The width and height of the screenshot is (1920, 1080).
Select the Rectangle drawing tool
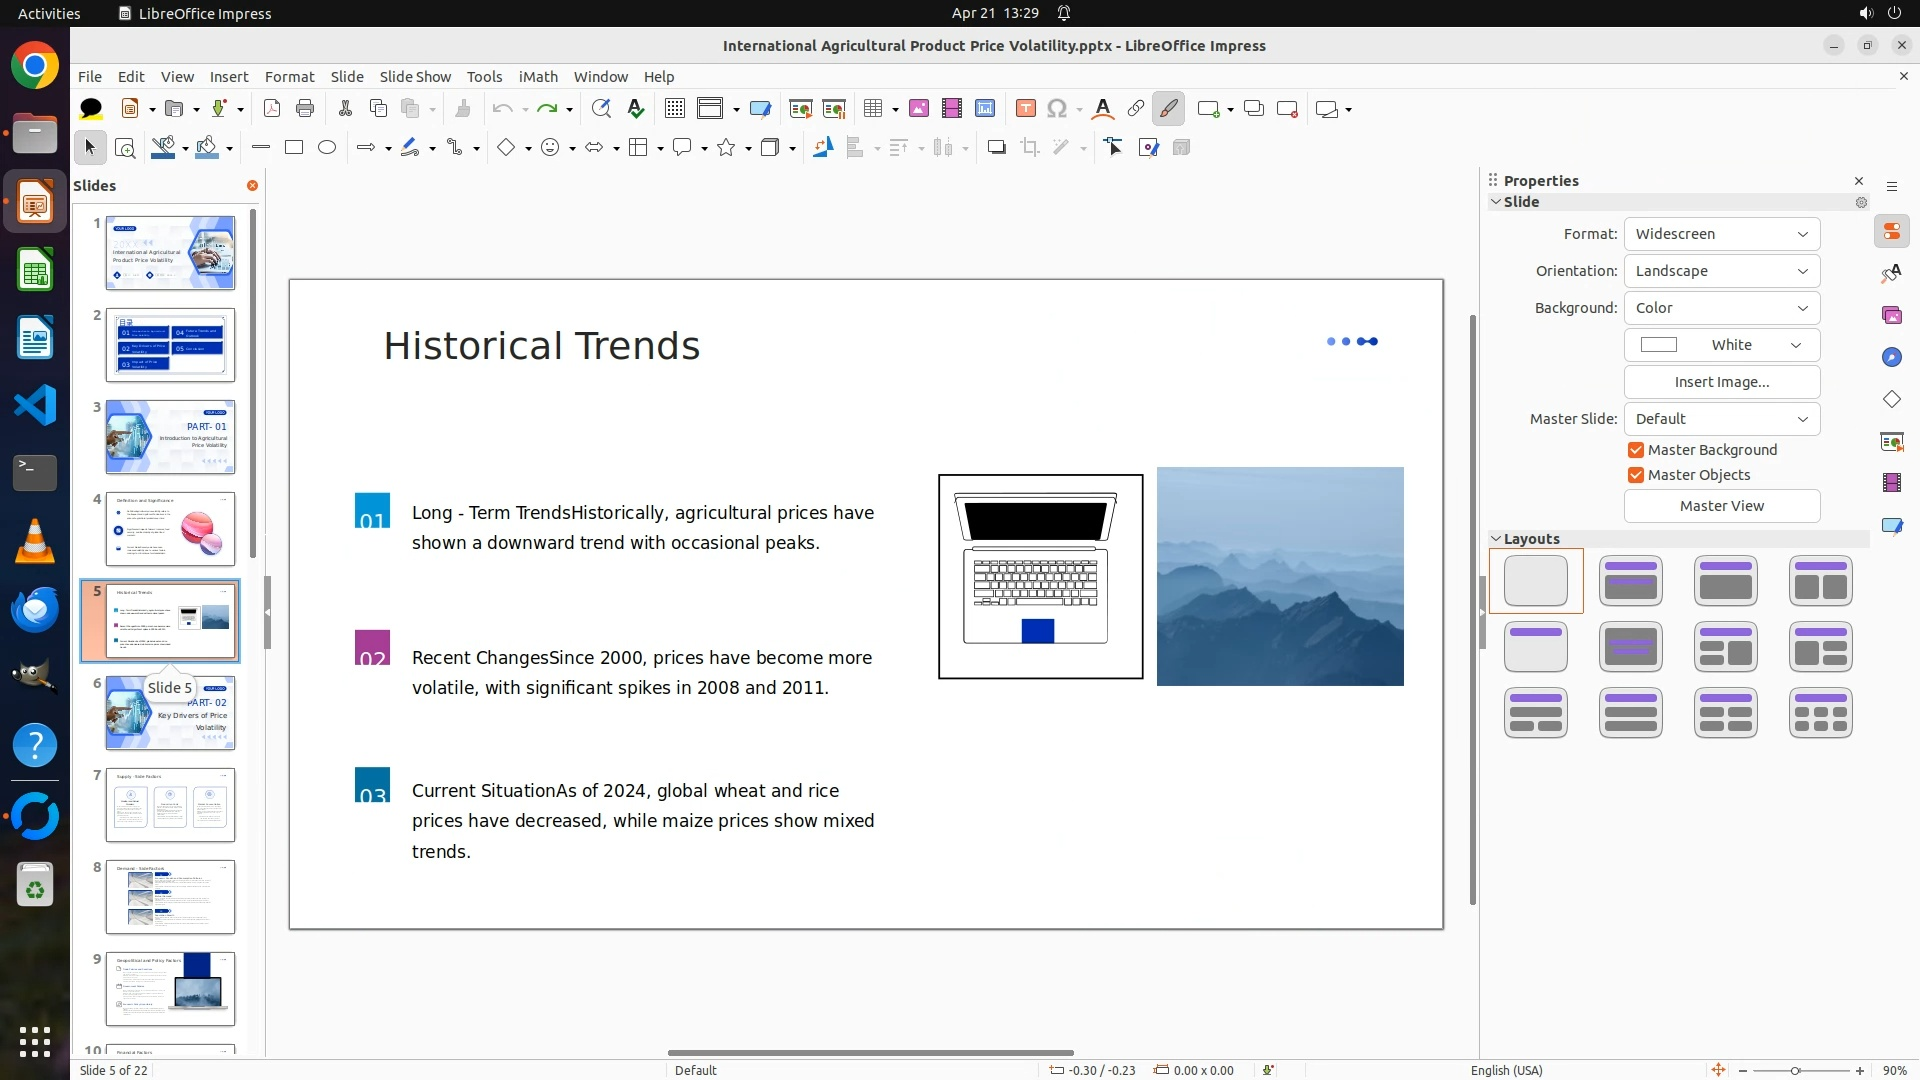(294, 148)
